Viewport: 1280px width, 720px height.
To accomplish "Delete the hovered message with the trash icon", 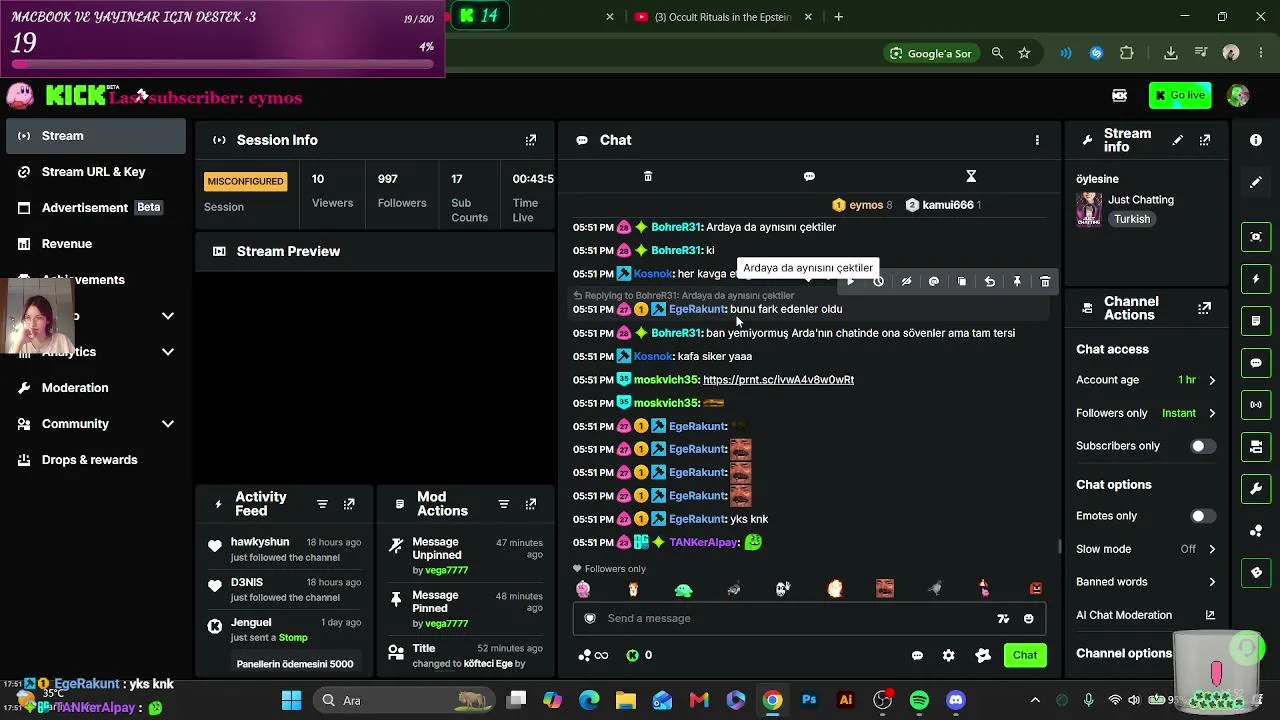I will (x=1045, y=282).
